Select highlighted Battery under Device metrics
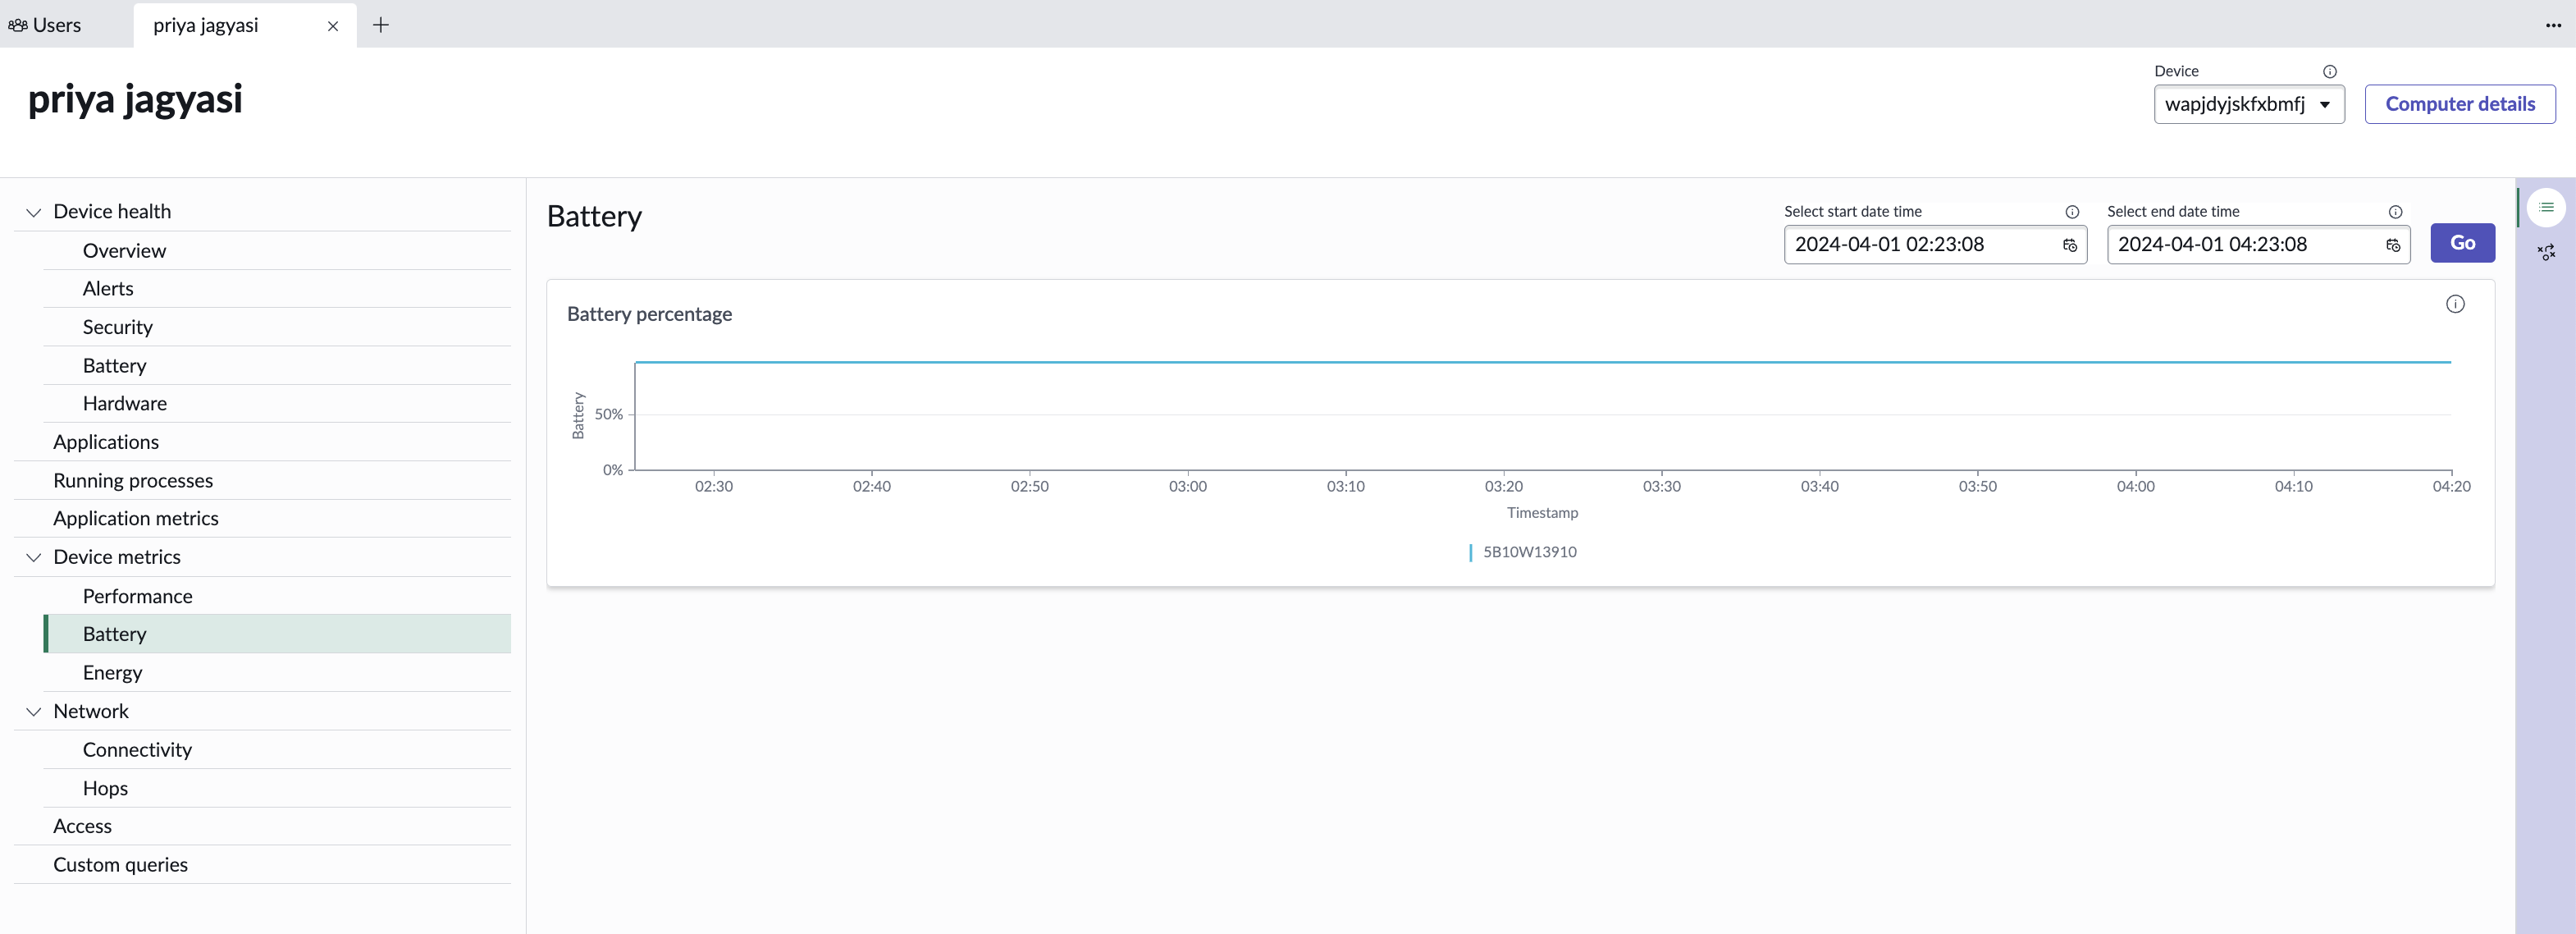 [x=277, y=634]
